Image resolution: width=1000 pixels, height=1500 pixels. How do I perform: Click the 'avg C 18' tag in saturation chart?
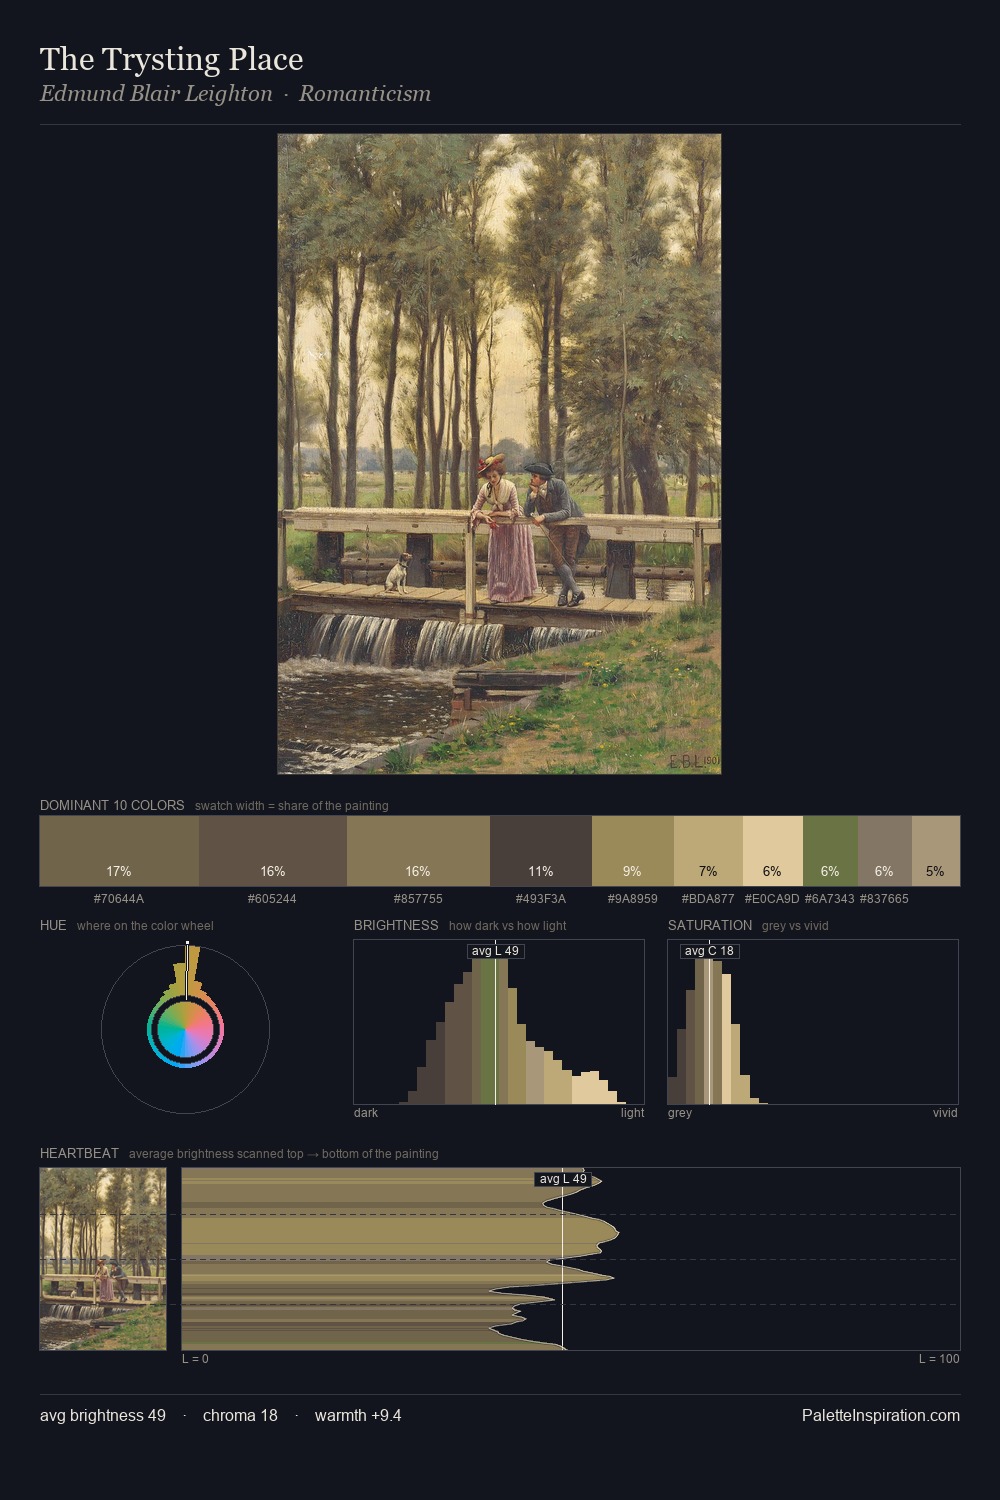click(709, 951)
